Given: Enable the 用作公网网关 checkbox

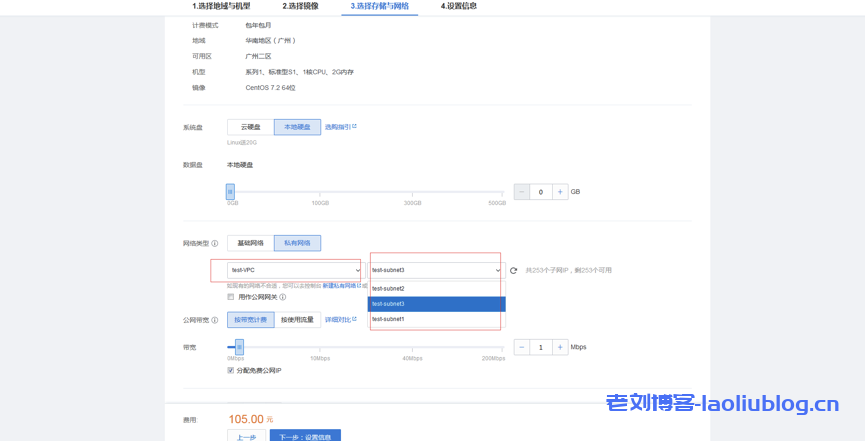Looking at the screenshot, I should coord(231,297).
